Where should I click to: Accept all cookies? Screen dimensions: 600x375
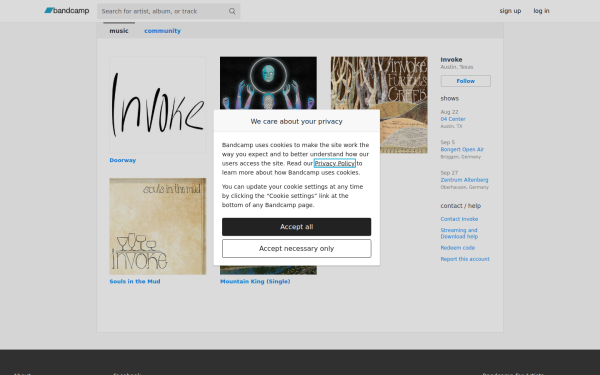pyautogui.click(x=297, y=227)
